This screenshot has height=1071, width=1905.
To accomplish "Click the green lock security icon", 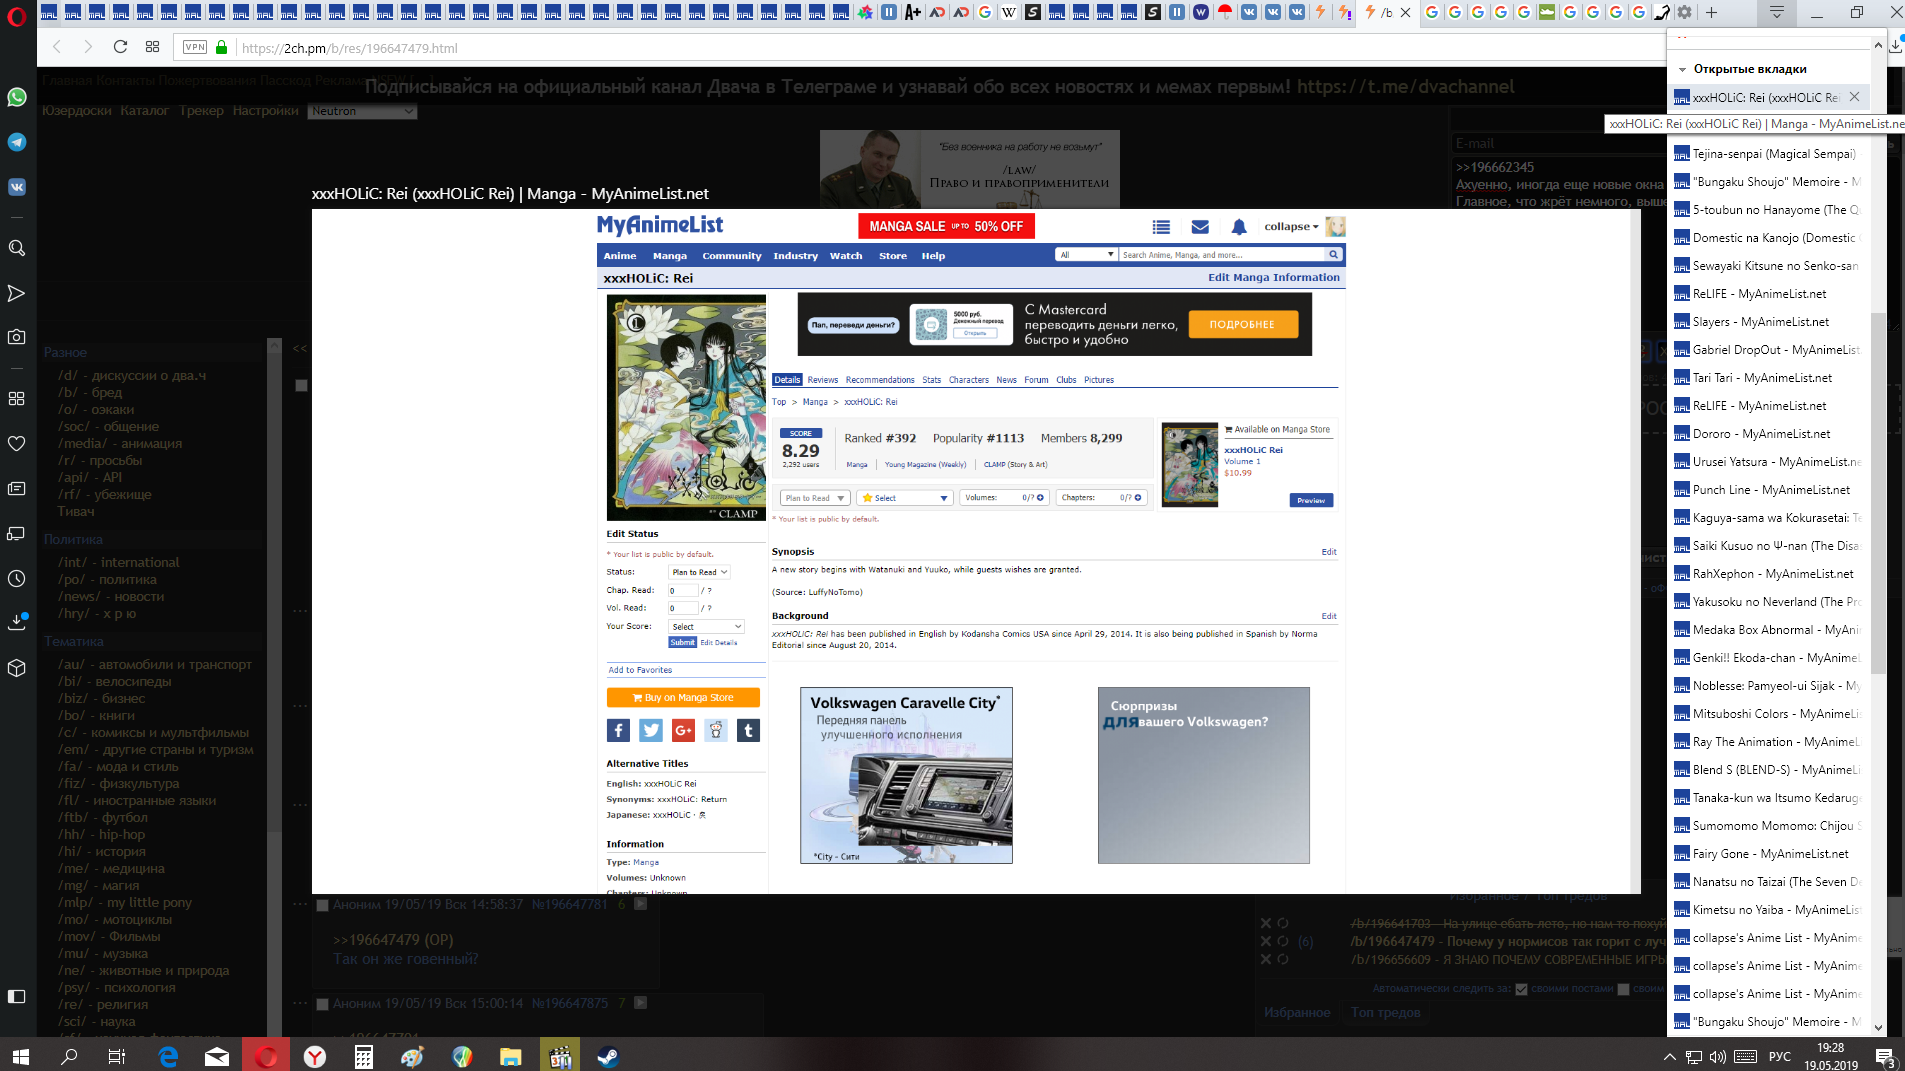I will coord(222,47).
